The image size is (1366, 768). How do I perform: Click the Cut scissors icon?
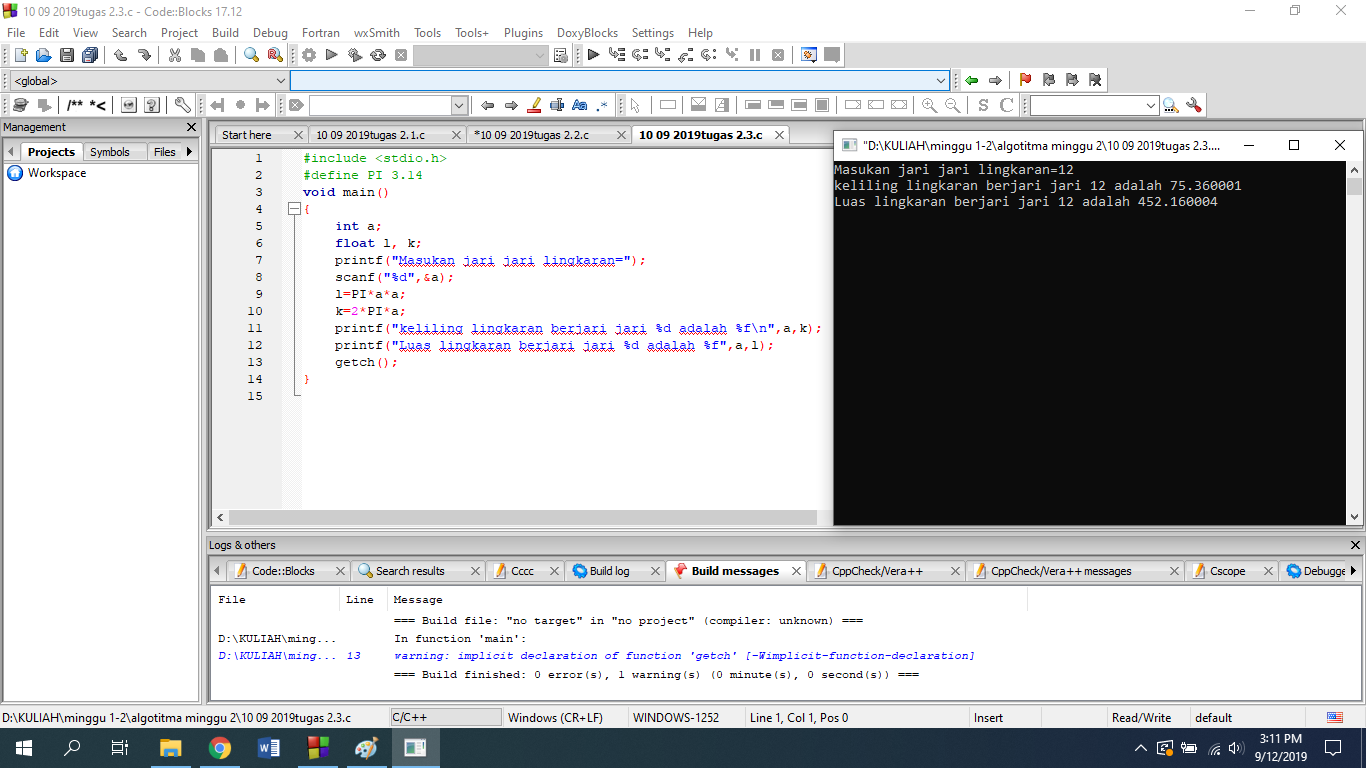(x=175, y=55)
